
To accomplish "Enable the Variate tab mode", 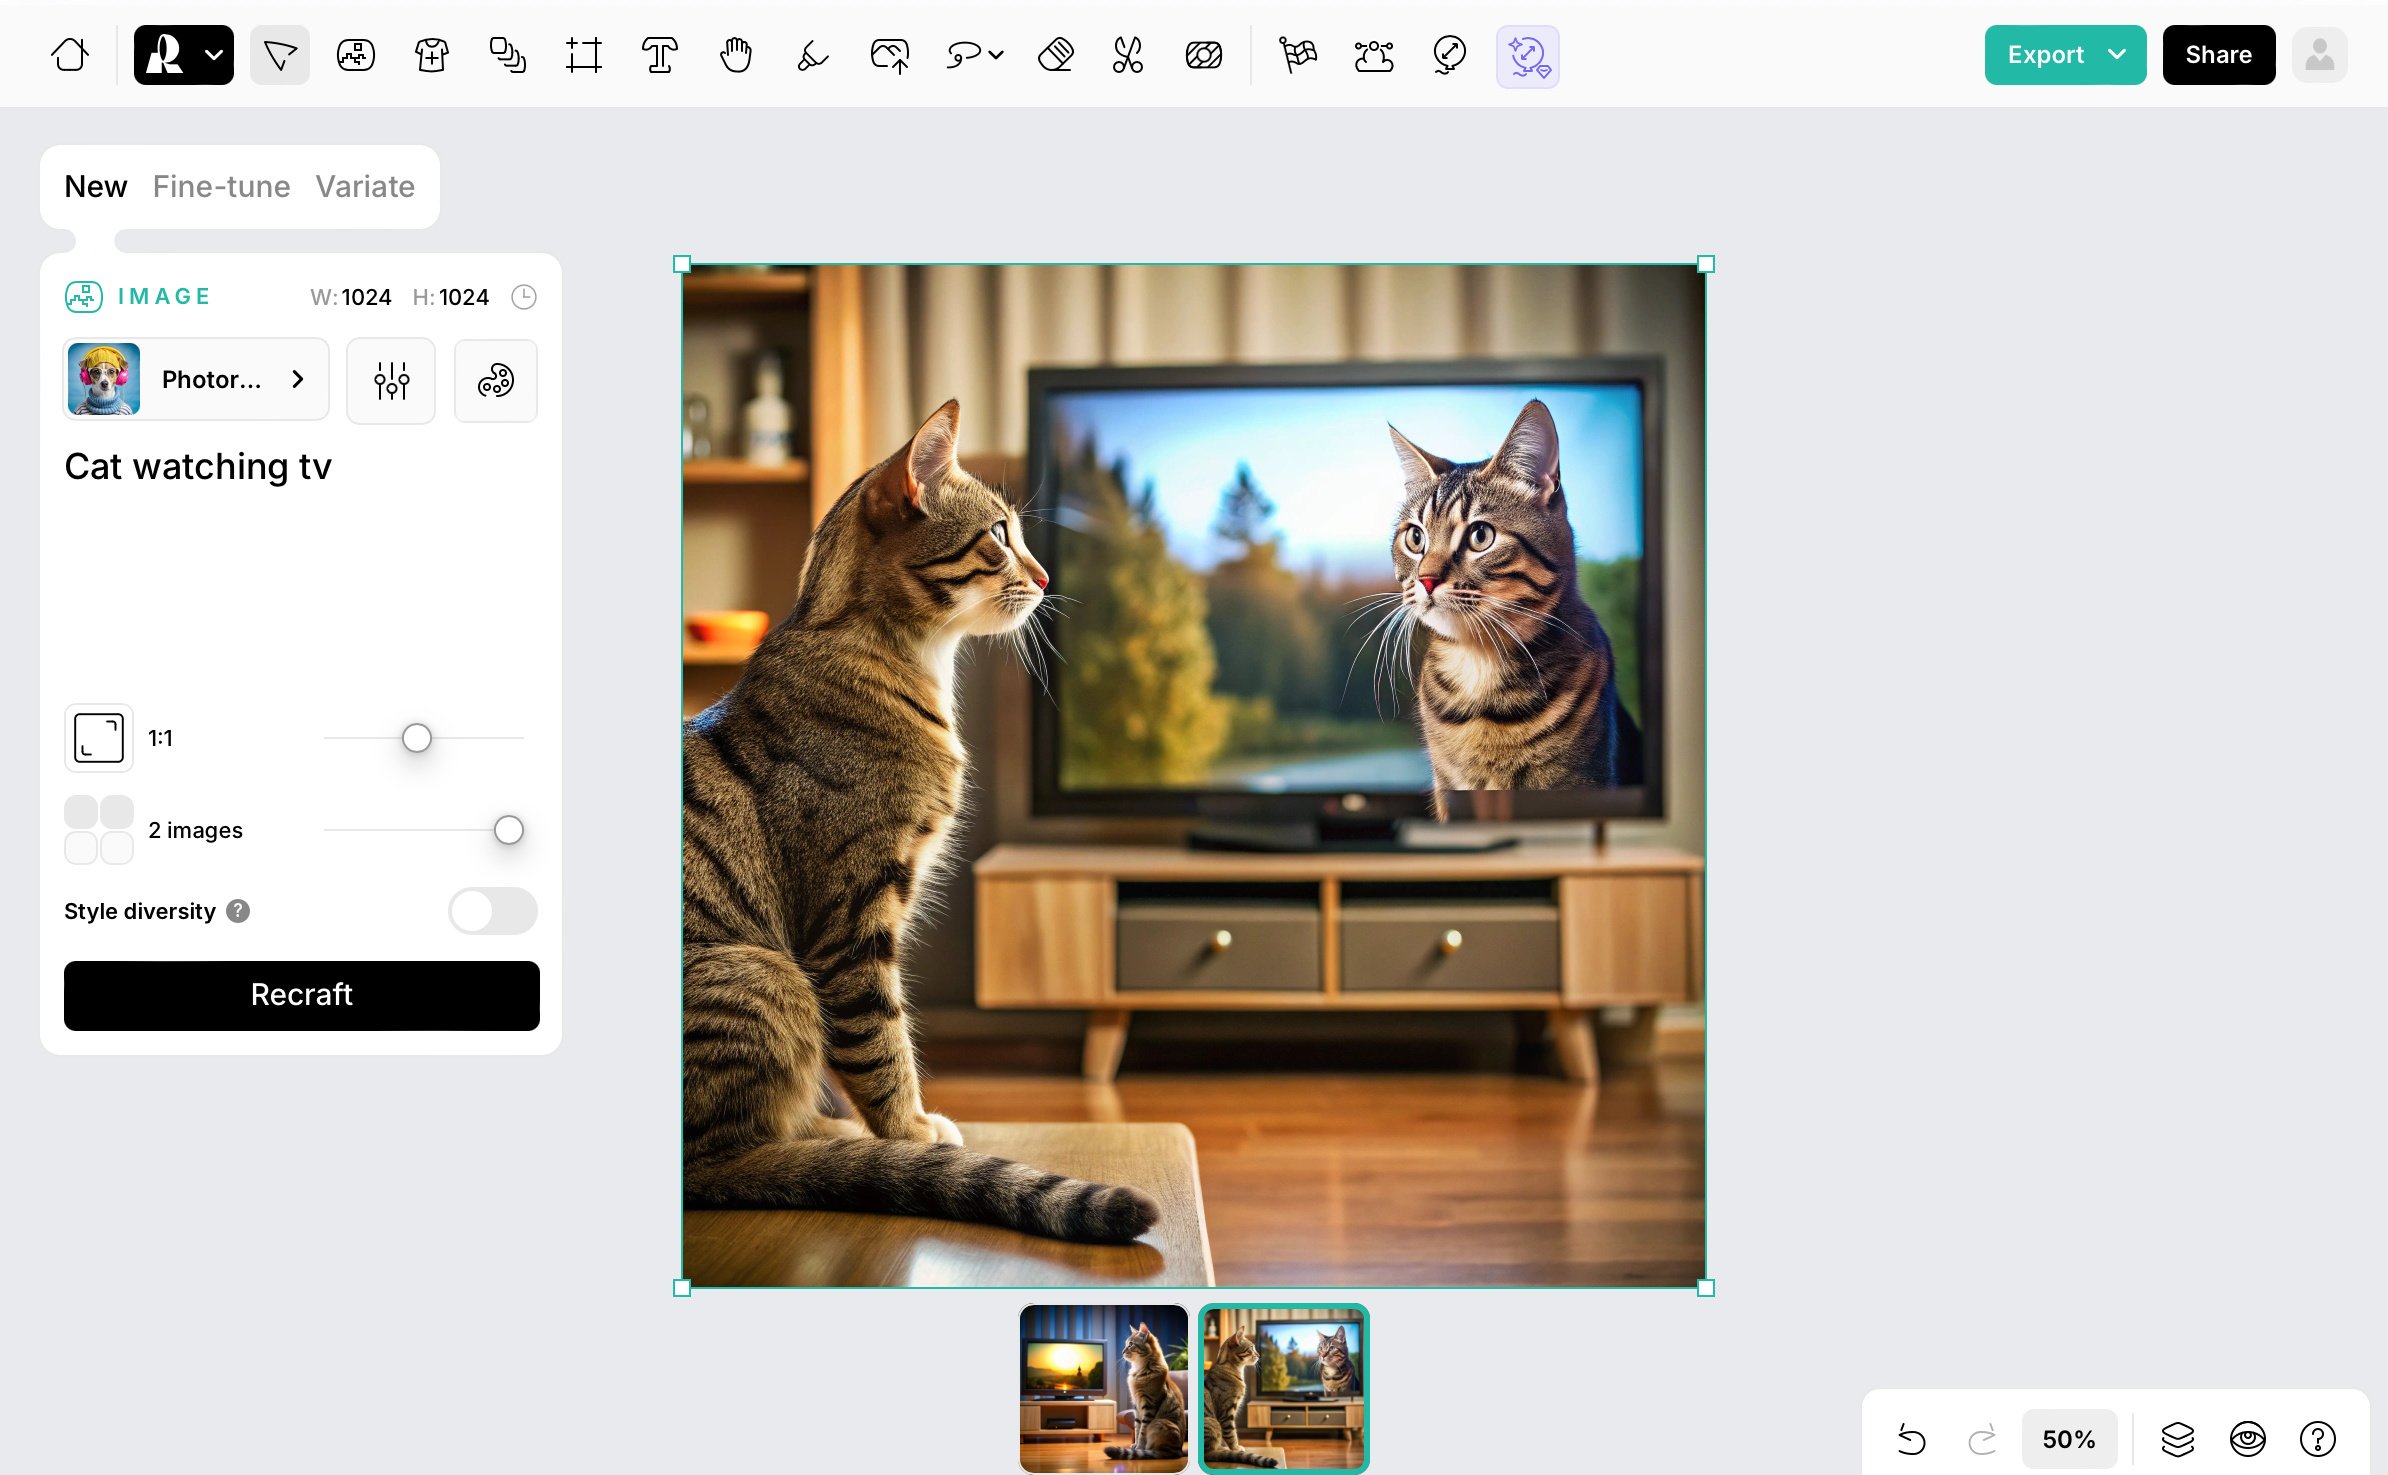I will 363,186.
